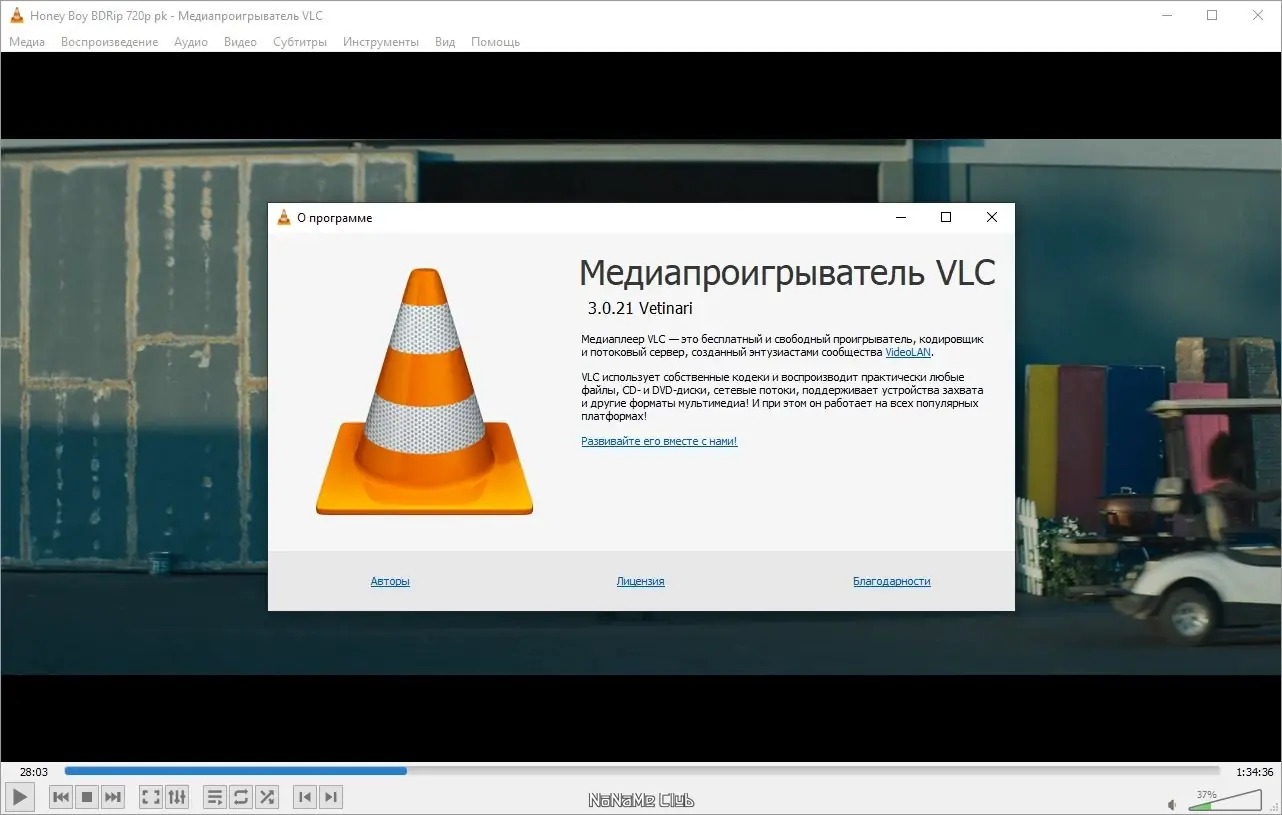Viewport: 1282px width, 815px height.
Task: Go to previous chapter button beside shuffle
Action: click(x=305, y=797)
